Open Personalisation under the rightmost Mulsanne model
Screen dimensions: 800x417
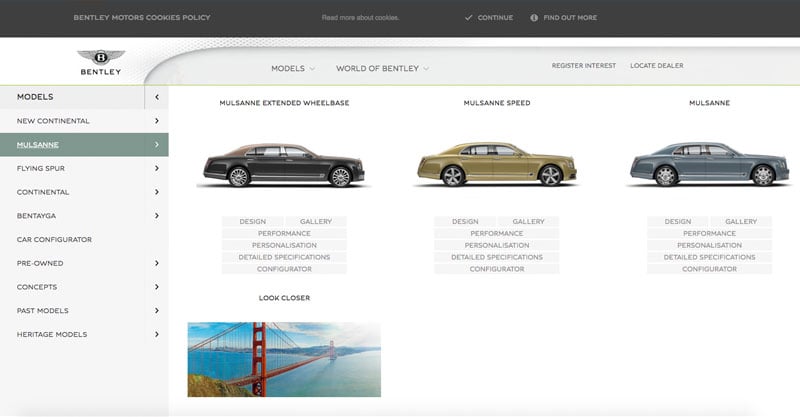click(x=710, y=246)
